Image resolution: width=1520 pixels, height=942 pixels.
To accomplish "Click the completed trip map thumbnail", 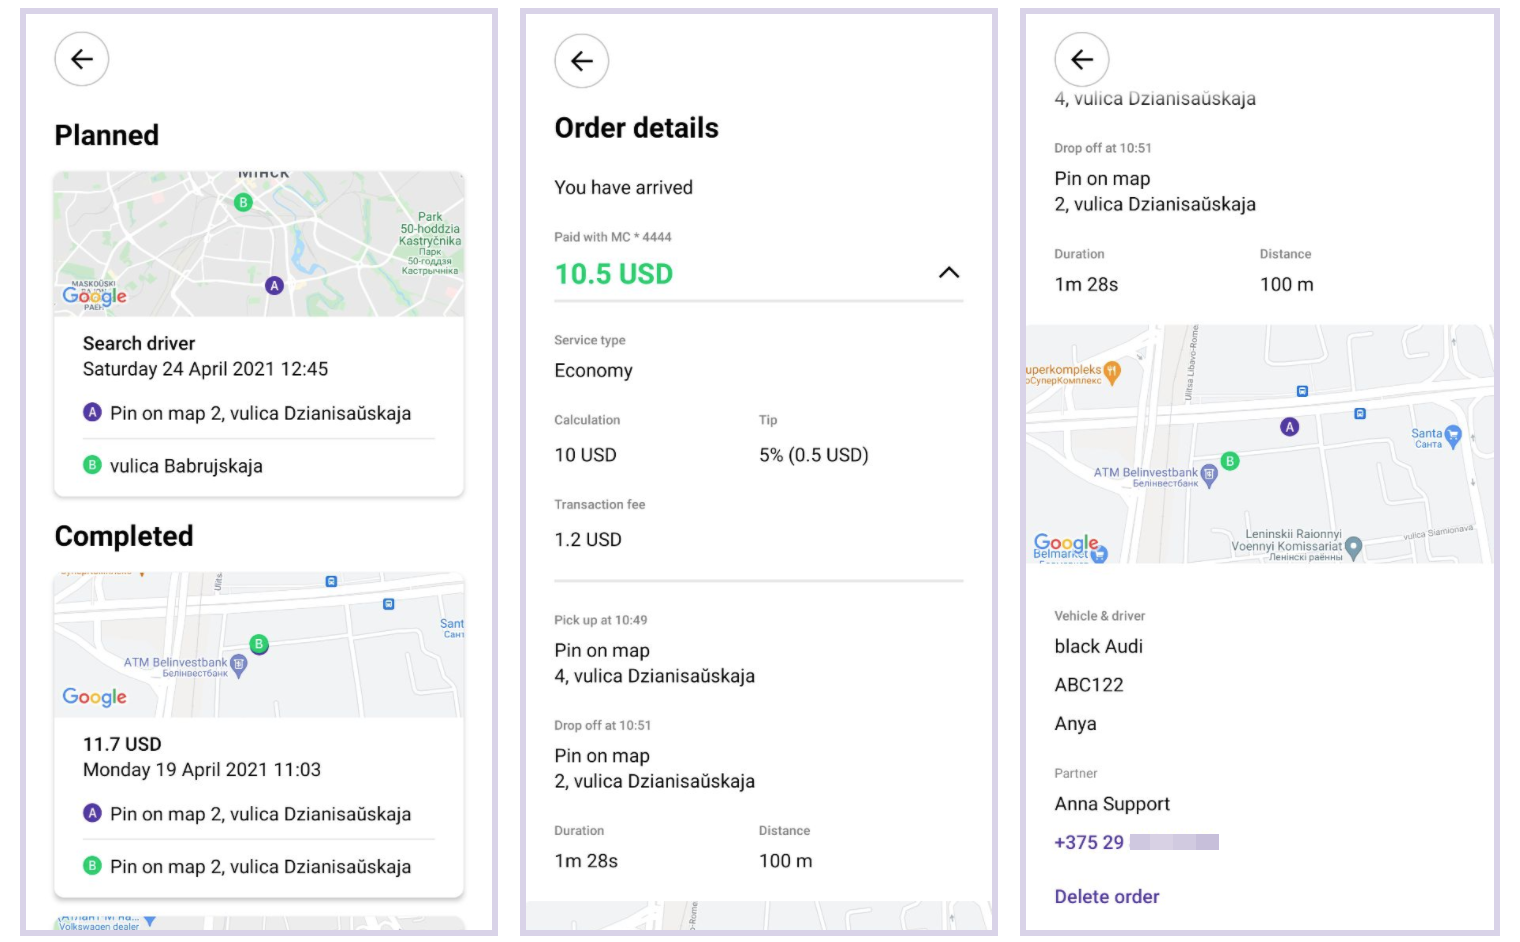I will [258, 645].
